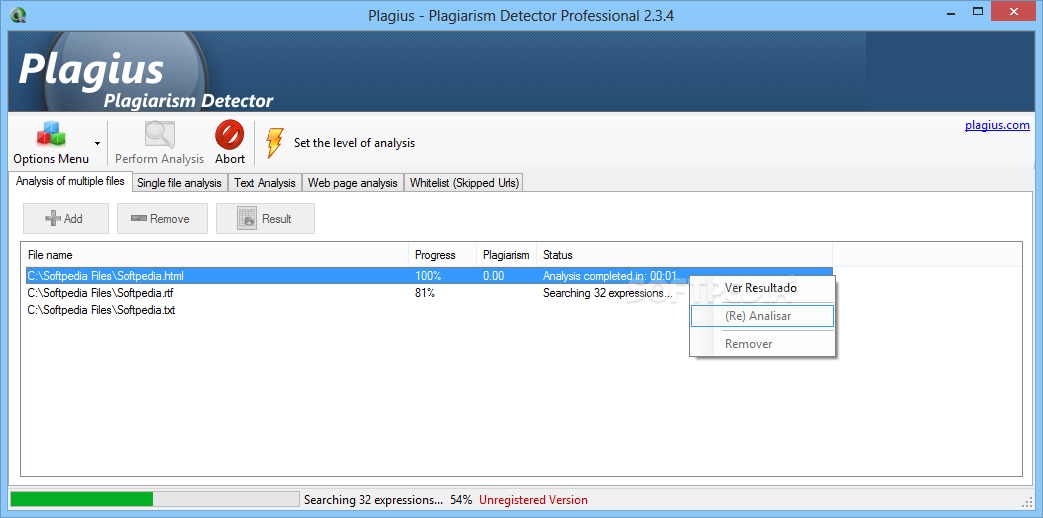Image resolution: width=1043 pixels, height=518 pixels.
Task: Sort by the Plagiarism column header
Action: click(506, 255)
